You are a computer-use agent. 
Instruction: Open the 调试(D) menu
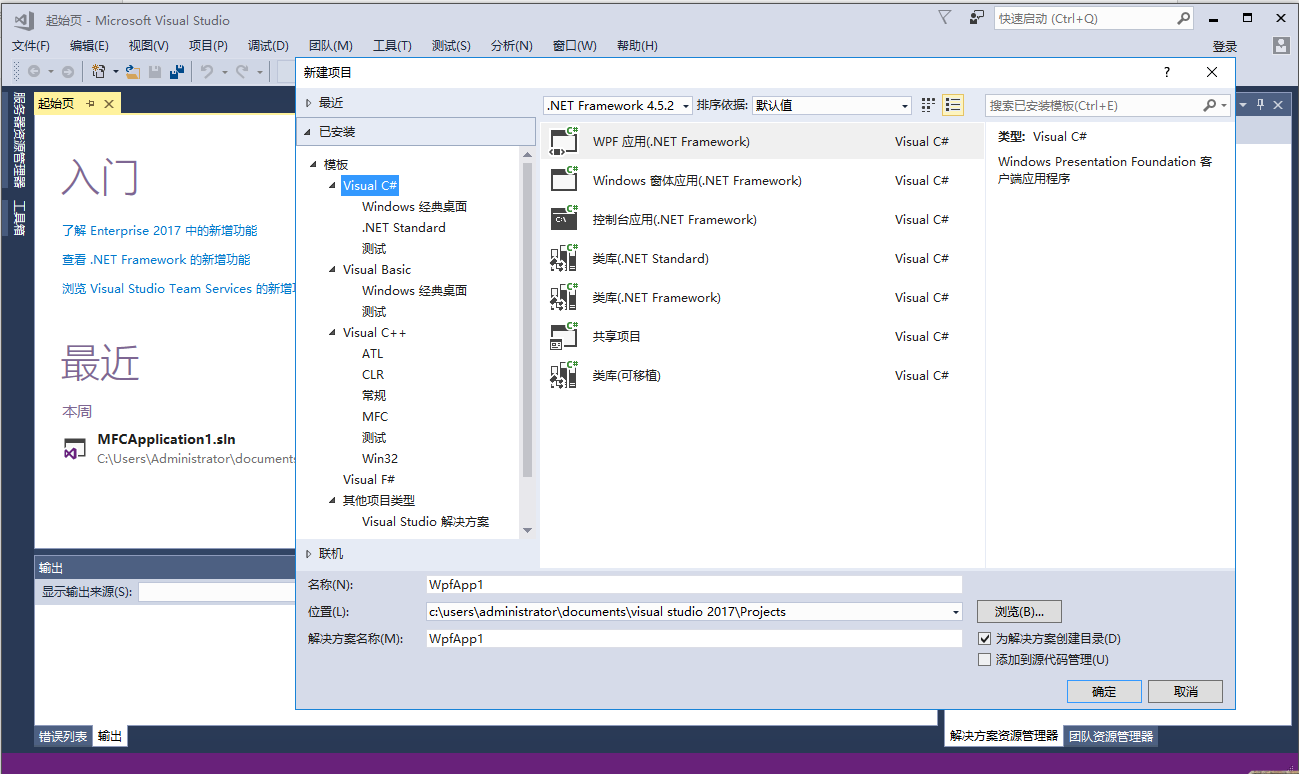click(x=267, y=46)
